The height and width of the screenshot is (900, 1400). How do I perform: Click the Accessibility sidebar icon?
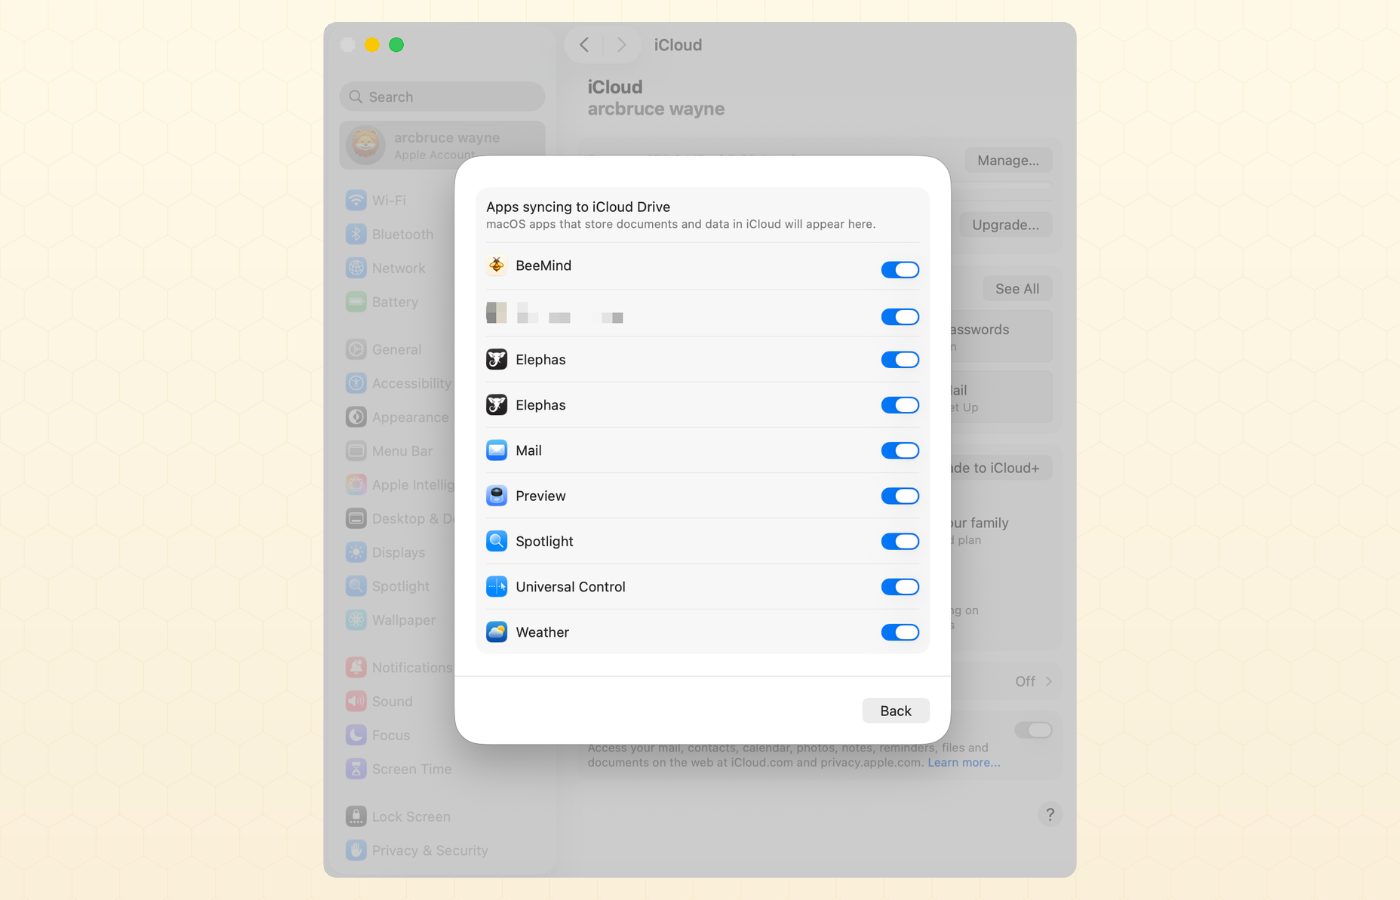(x=356, y=383)
